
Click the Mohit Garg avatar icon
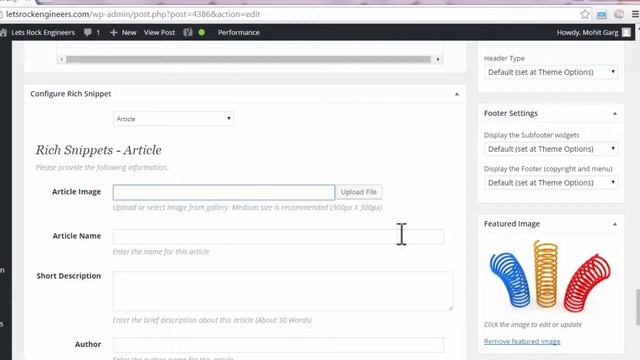[x=626, y=32]
